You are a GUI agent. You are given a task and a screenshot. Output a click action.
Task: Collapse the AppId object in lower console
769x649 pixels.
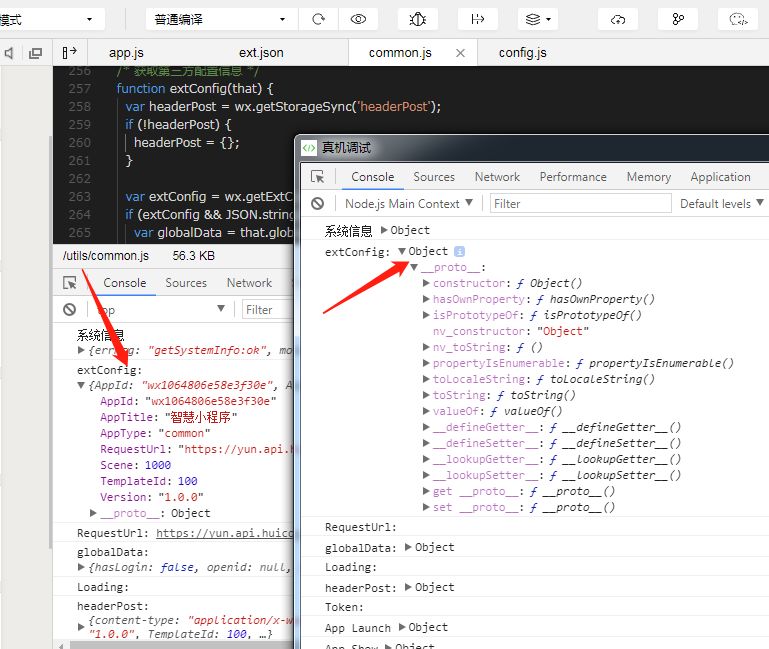pos(81,385)
